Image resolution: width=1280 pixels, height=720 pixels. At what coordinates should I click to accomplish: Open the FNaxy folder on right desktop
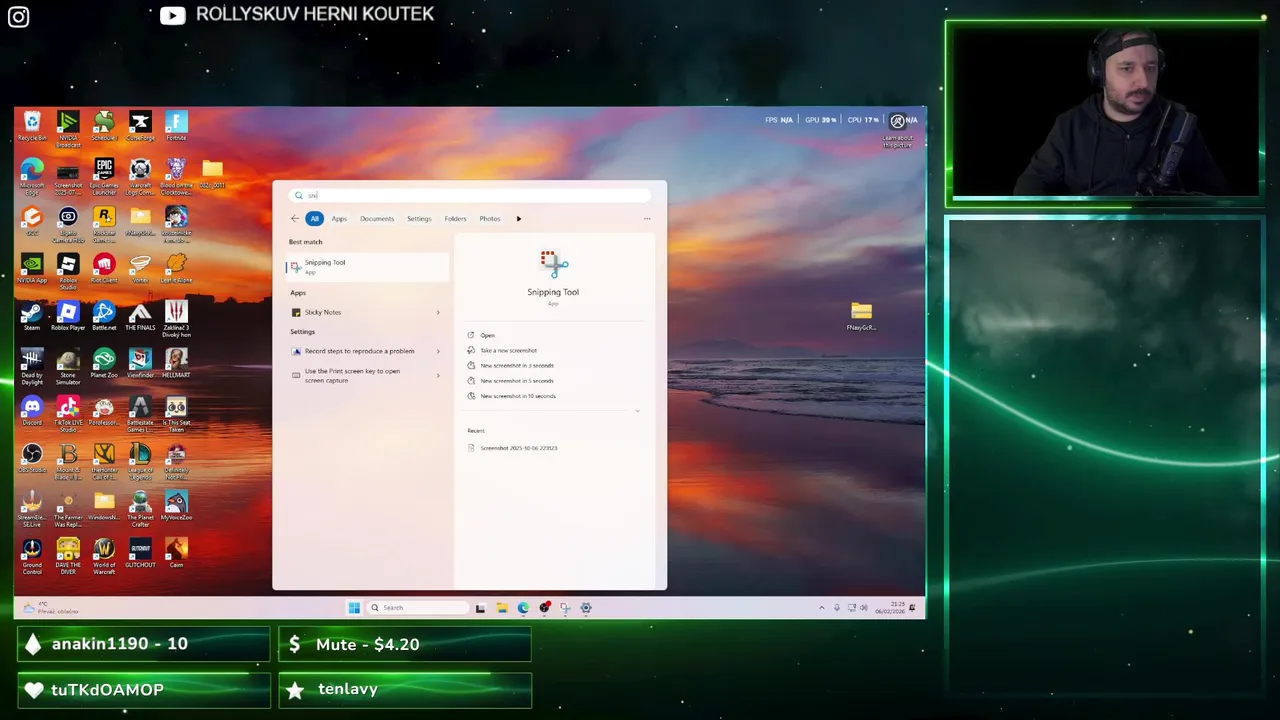pyautogui.click(x=861, y=316)
